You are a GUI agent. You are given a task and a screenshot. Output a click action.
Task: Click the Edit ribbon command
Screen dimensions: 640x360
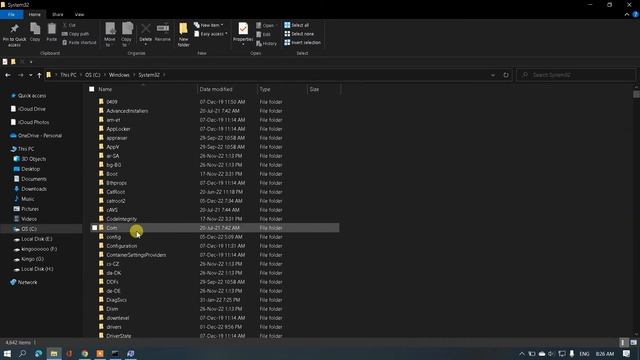pyautogui.click(x=264, y=34)
